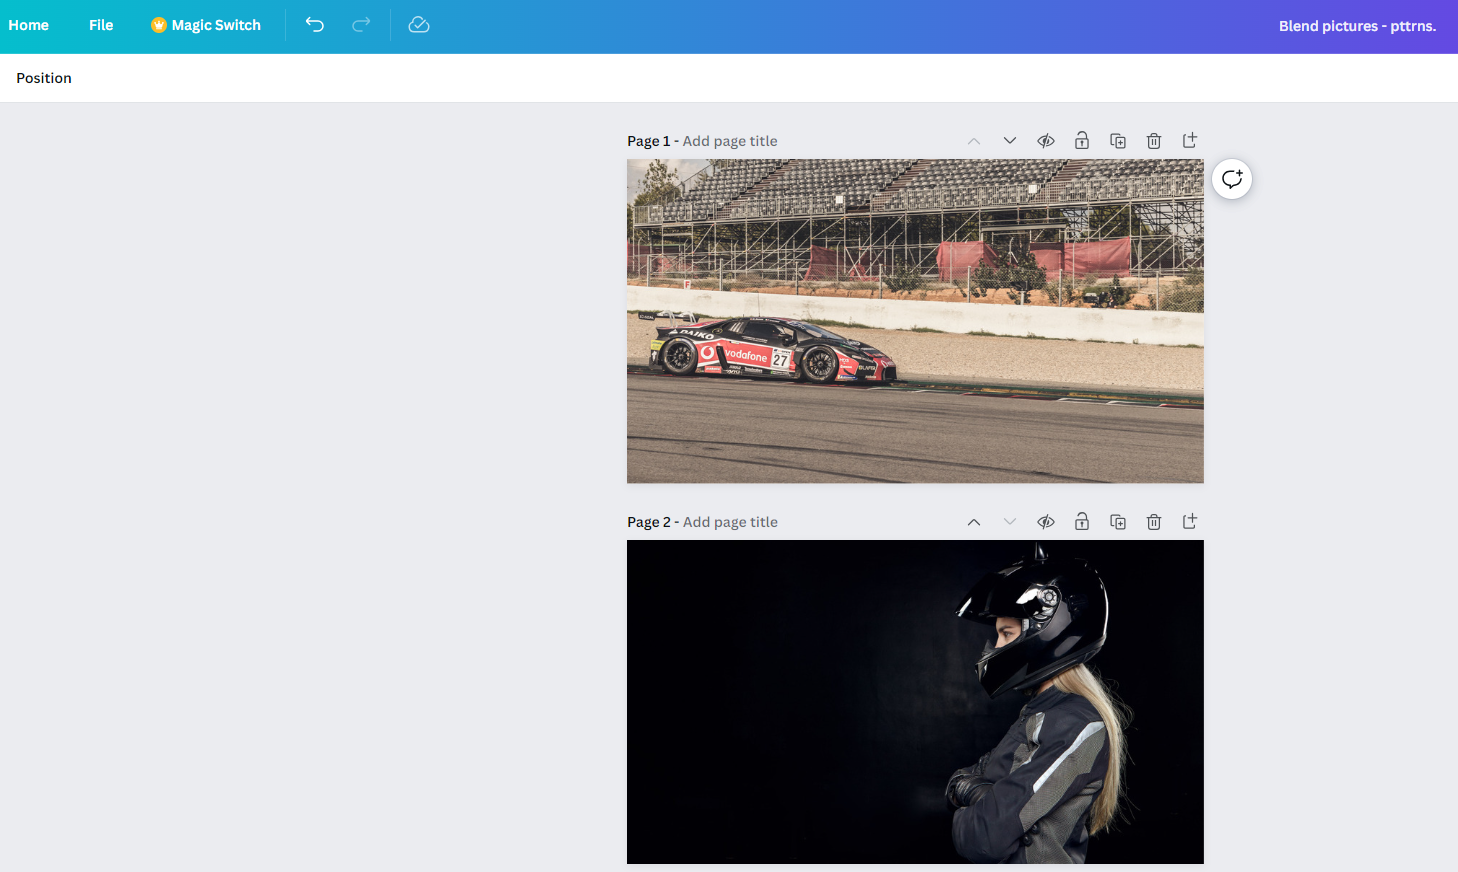
Task: Add a comment using the bubble icon
Action: tap(1232, 179)
